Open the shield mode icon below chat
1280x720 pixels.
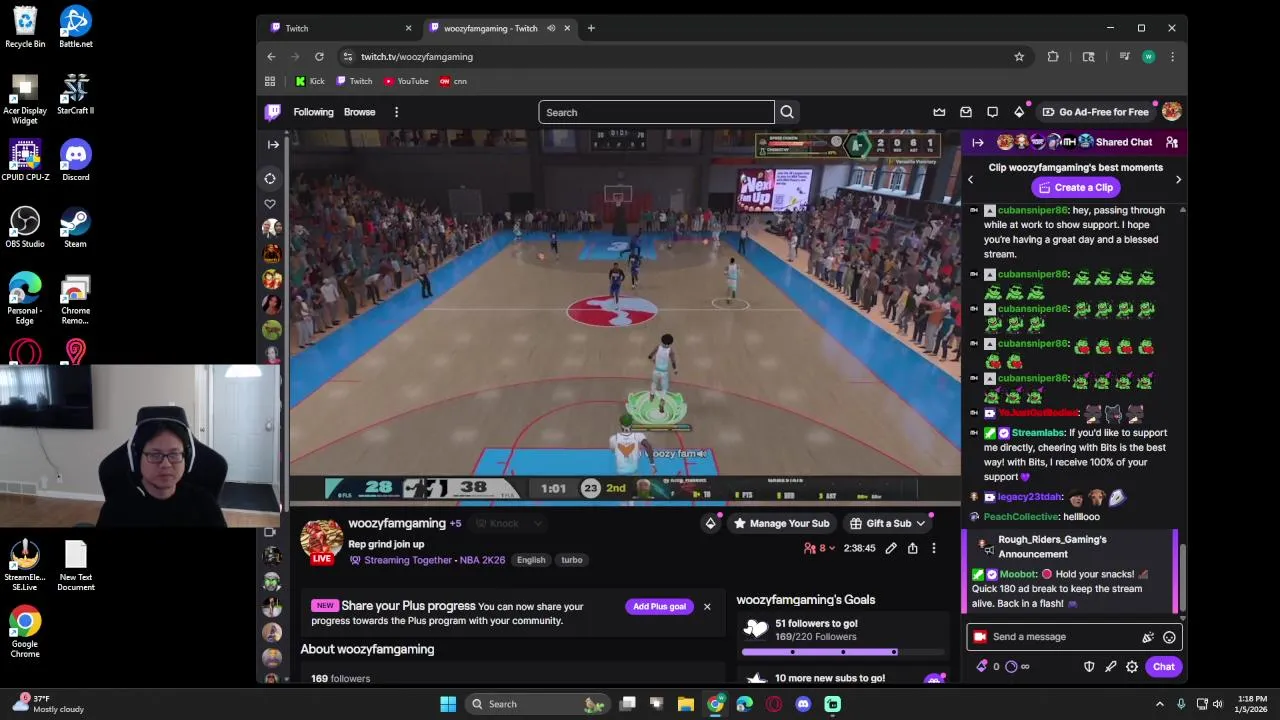pos(1089,667)
